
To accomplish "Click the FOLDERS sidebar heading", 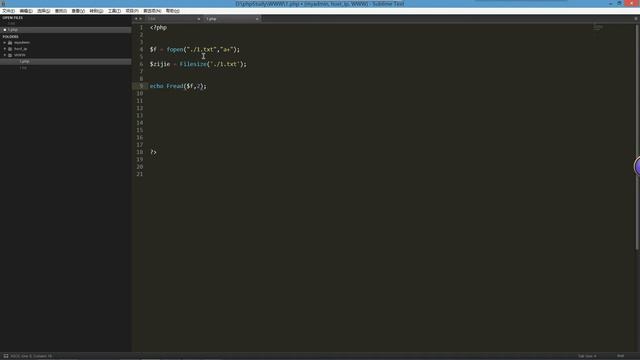I will 11,36.
